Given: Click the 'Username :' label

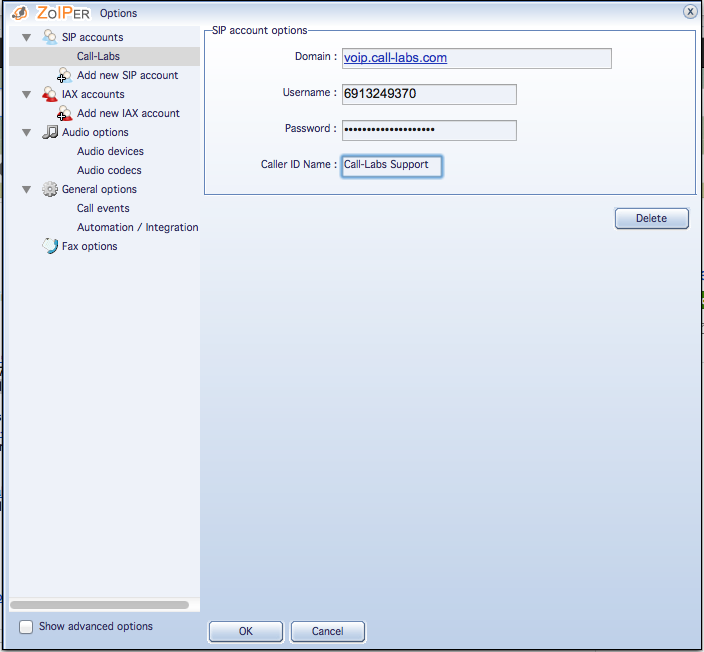Looking at the screenshot, I should click(x=309, y=93).
